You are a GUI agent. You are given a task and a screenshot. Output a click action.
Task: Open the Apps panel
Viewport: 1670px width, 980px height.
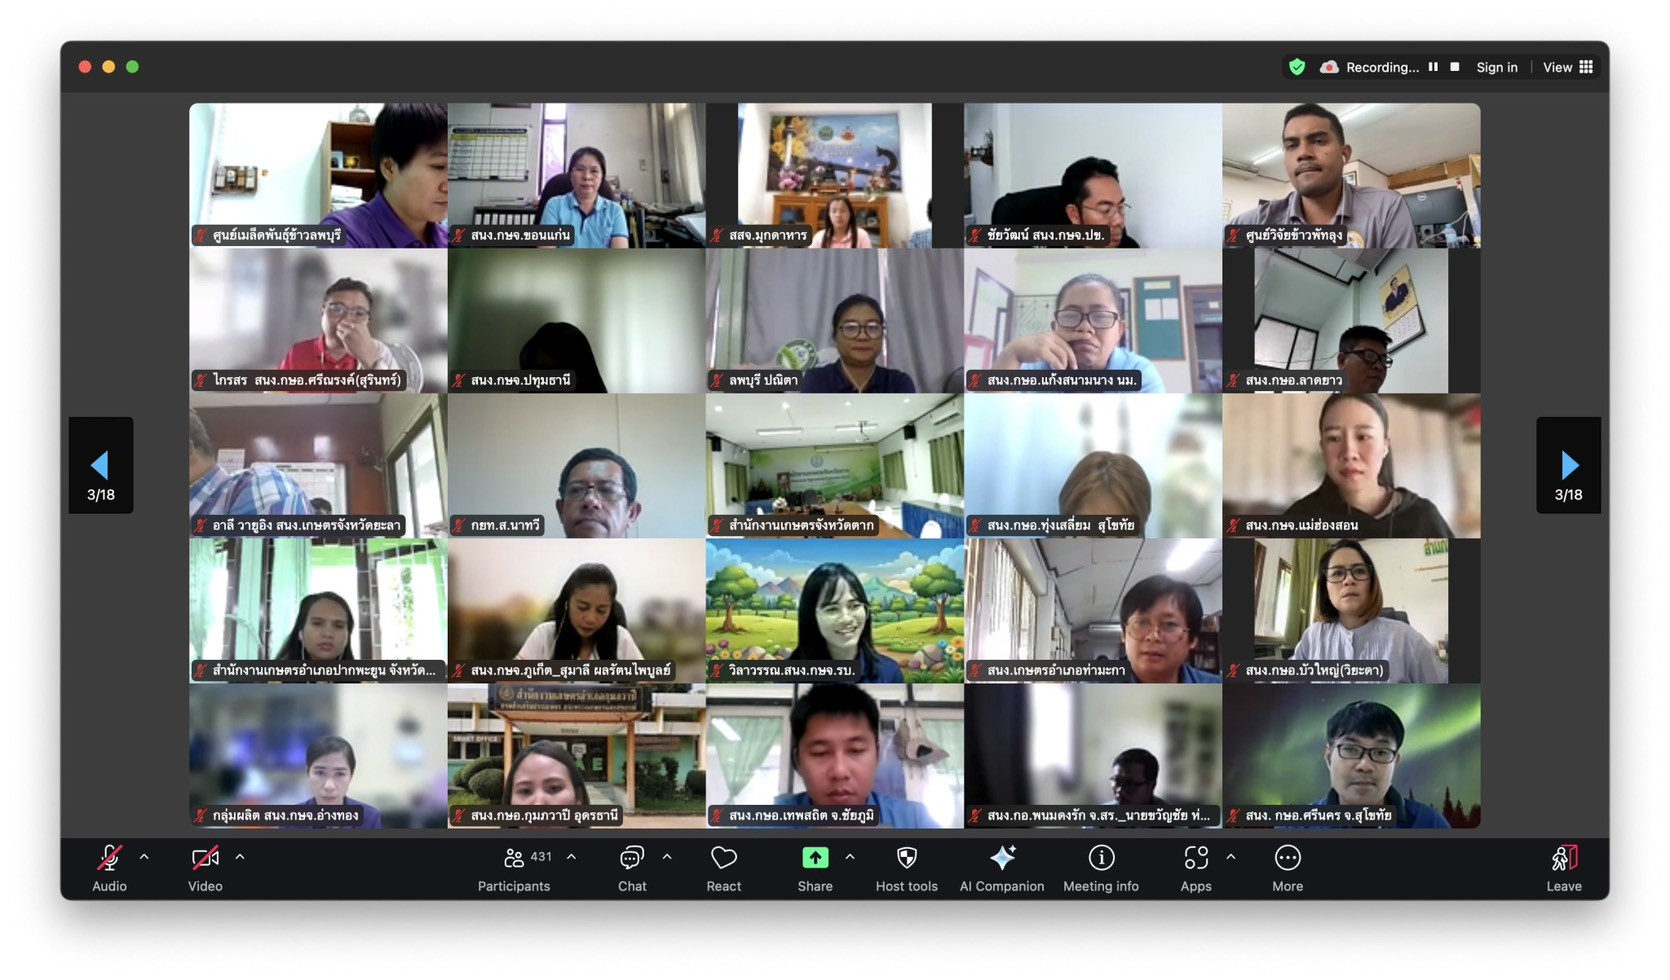click(1195, 859)
